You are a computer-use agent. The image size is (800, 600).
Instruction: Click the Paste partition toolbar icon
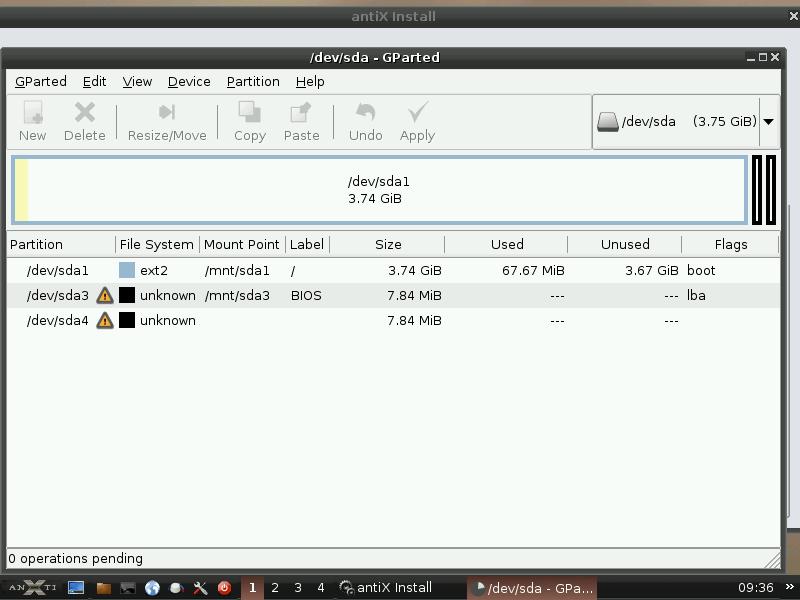pyautogui.click(x=301, y=112)
